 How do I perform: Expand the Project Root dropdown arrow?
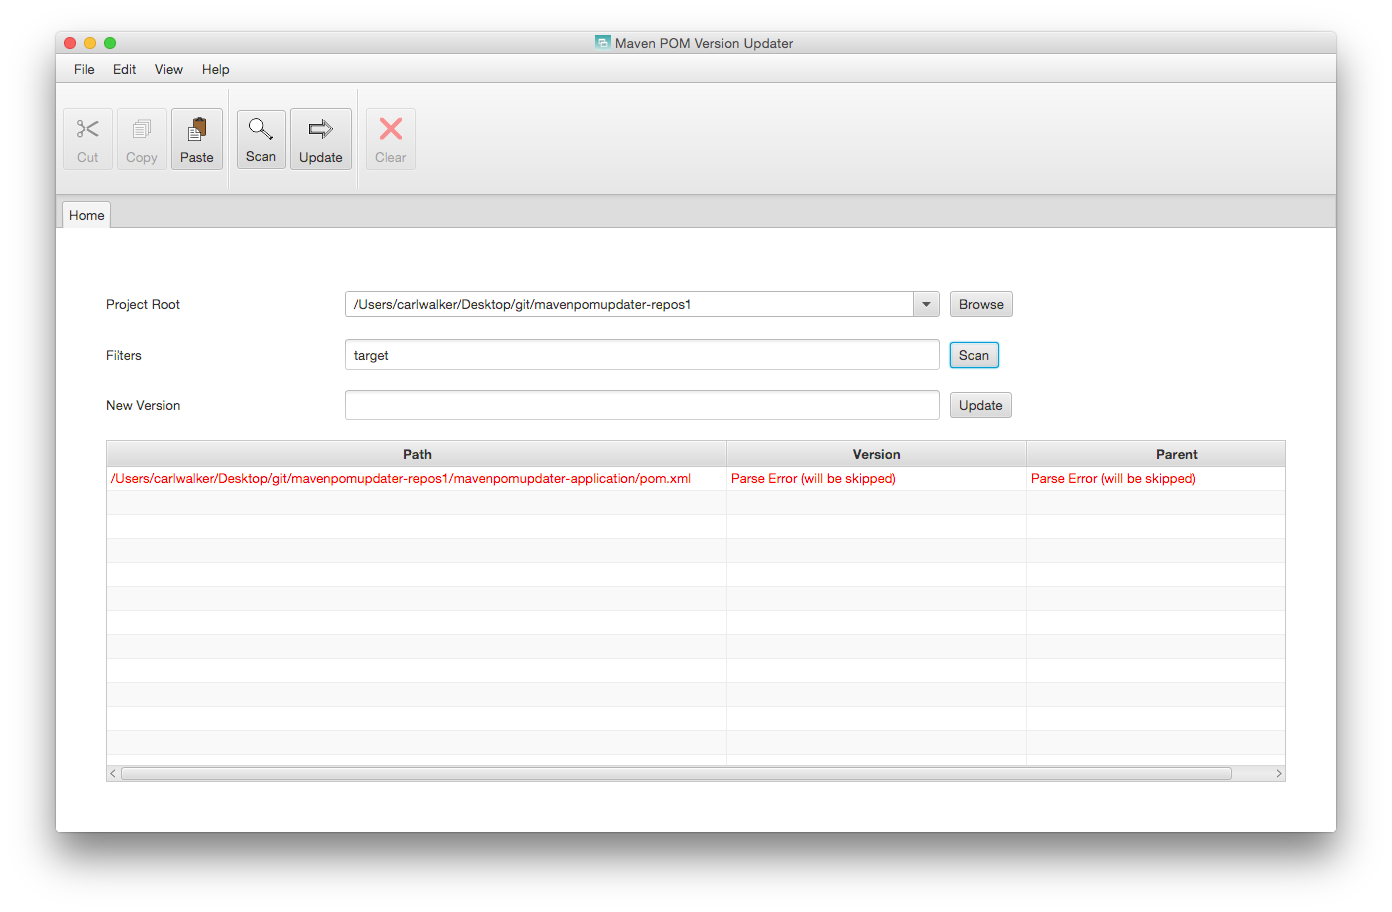[926, 304]
